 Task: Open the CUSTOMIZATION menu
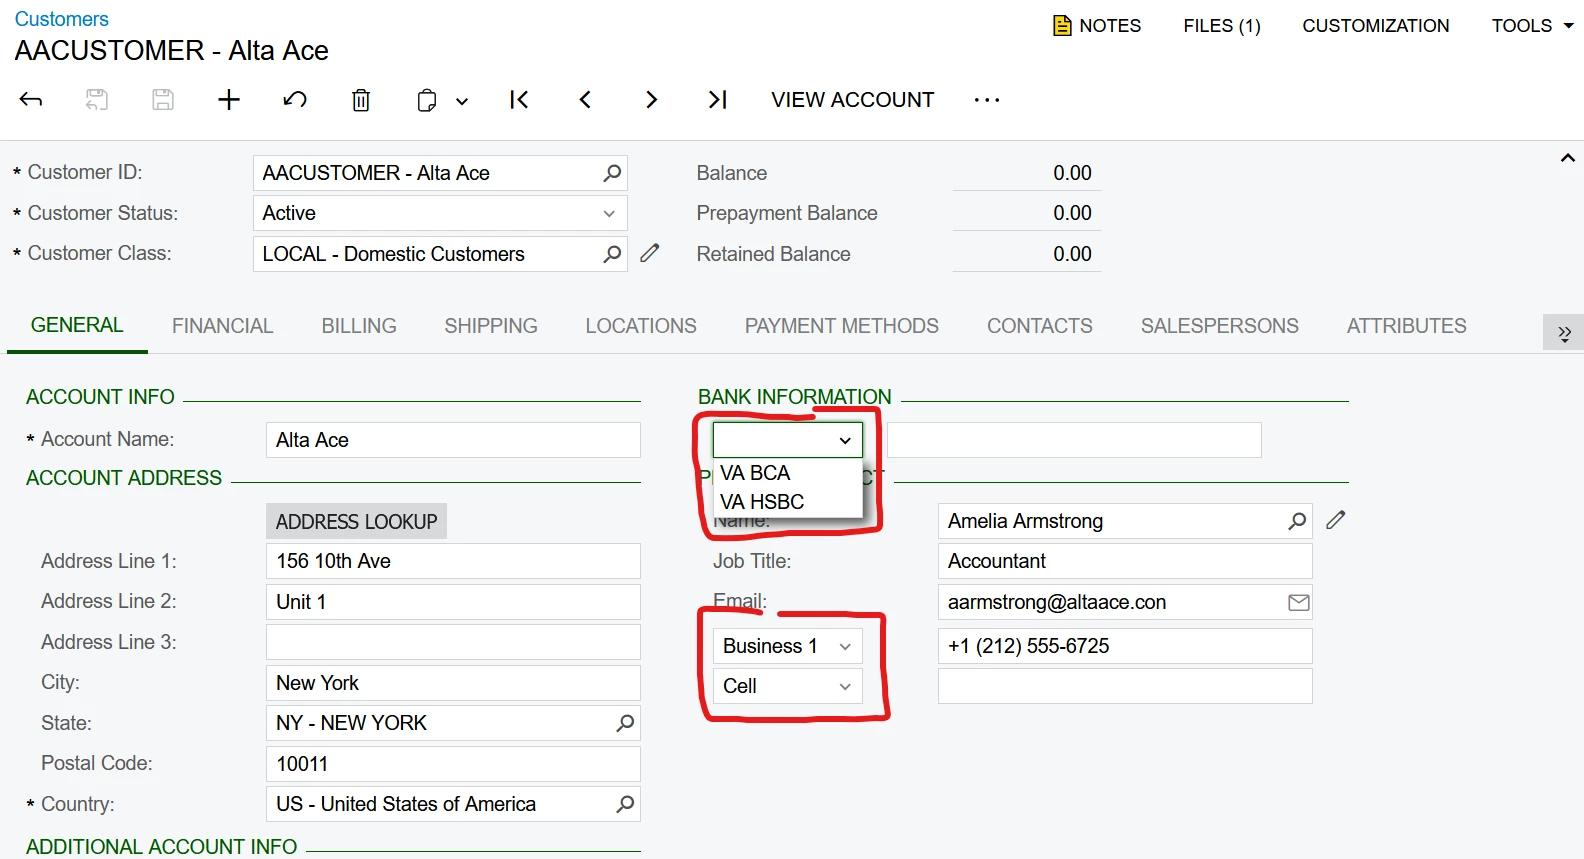pos(1376,26)
